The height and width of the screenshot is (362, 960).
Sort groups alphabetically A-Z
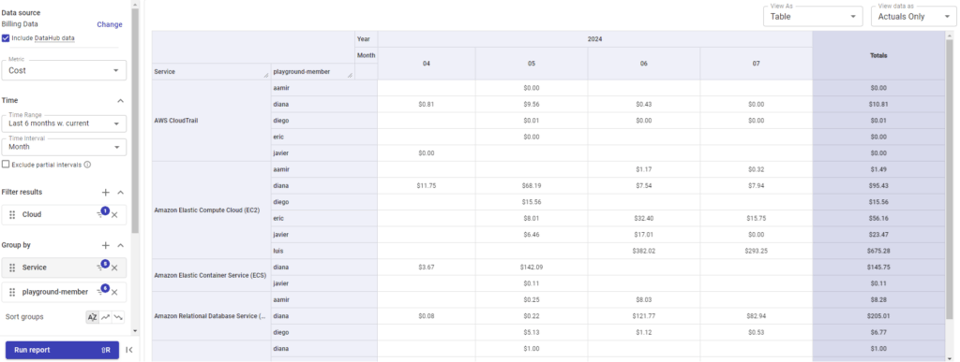coord(92,317)
